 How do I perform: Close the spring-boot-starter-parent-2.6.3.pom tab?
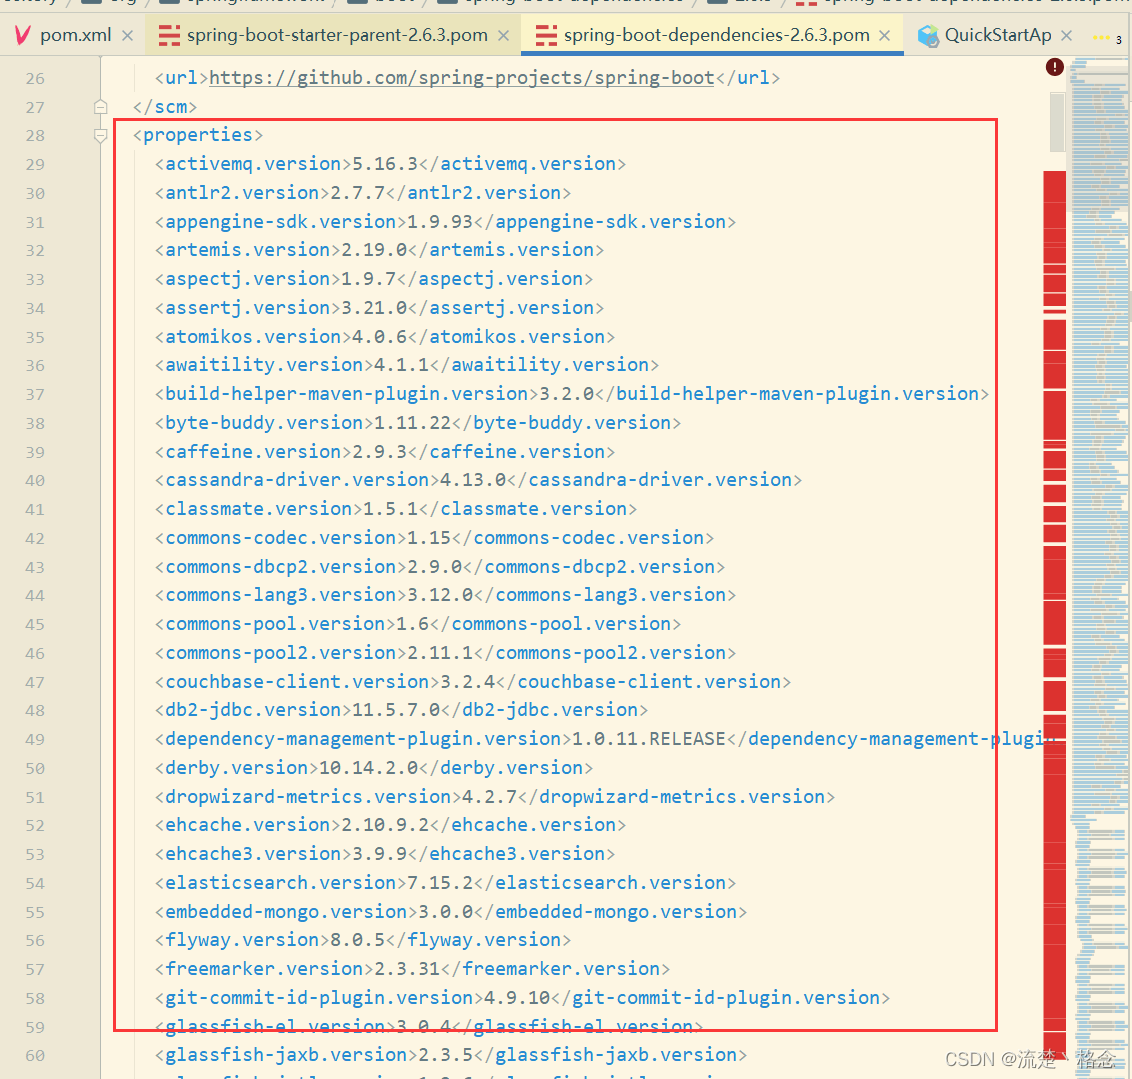(x=504, y=35)
